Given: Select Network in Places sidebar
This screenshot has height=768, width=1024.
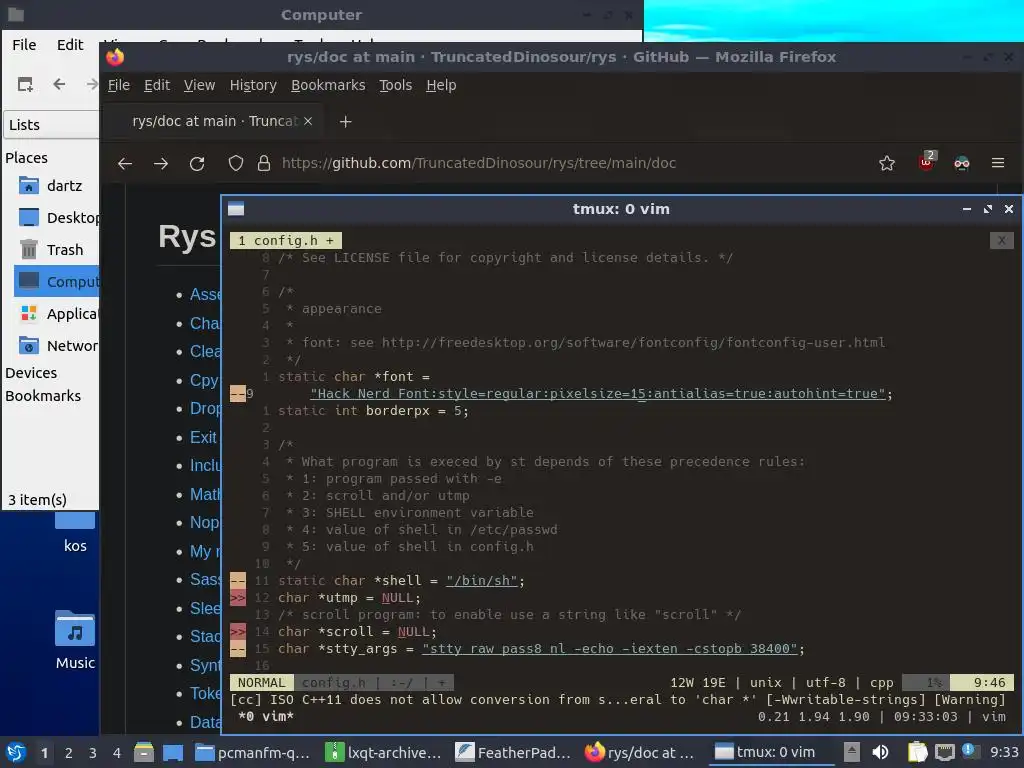Looking at the screenshot, I should (57, 346).
